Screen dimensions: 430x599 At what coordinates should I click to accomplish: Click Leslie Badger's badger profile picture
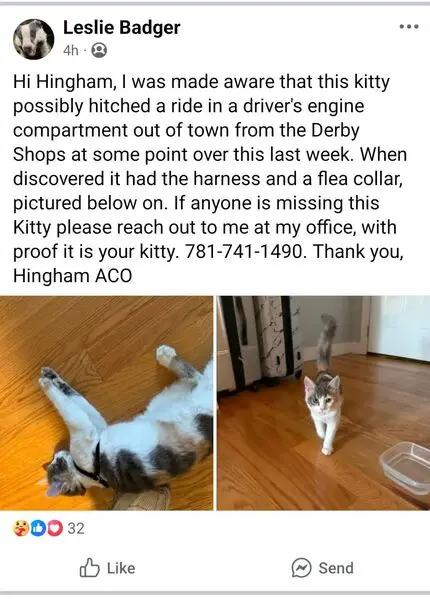coord(34,39)
